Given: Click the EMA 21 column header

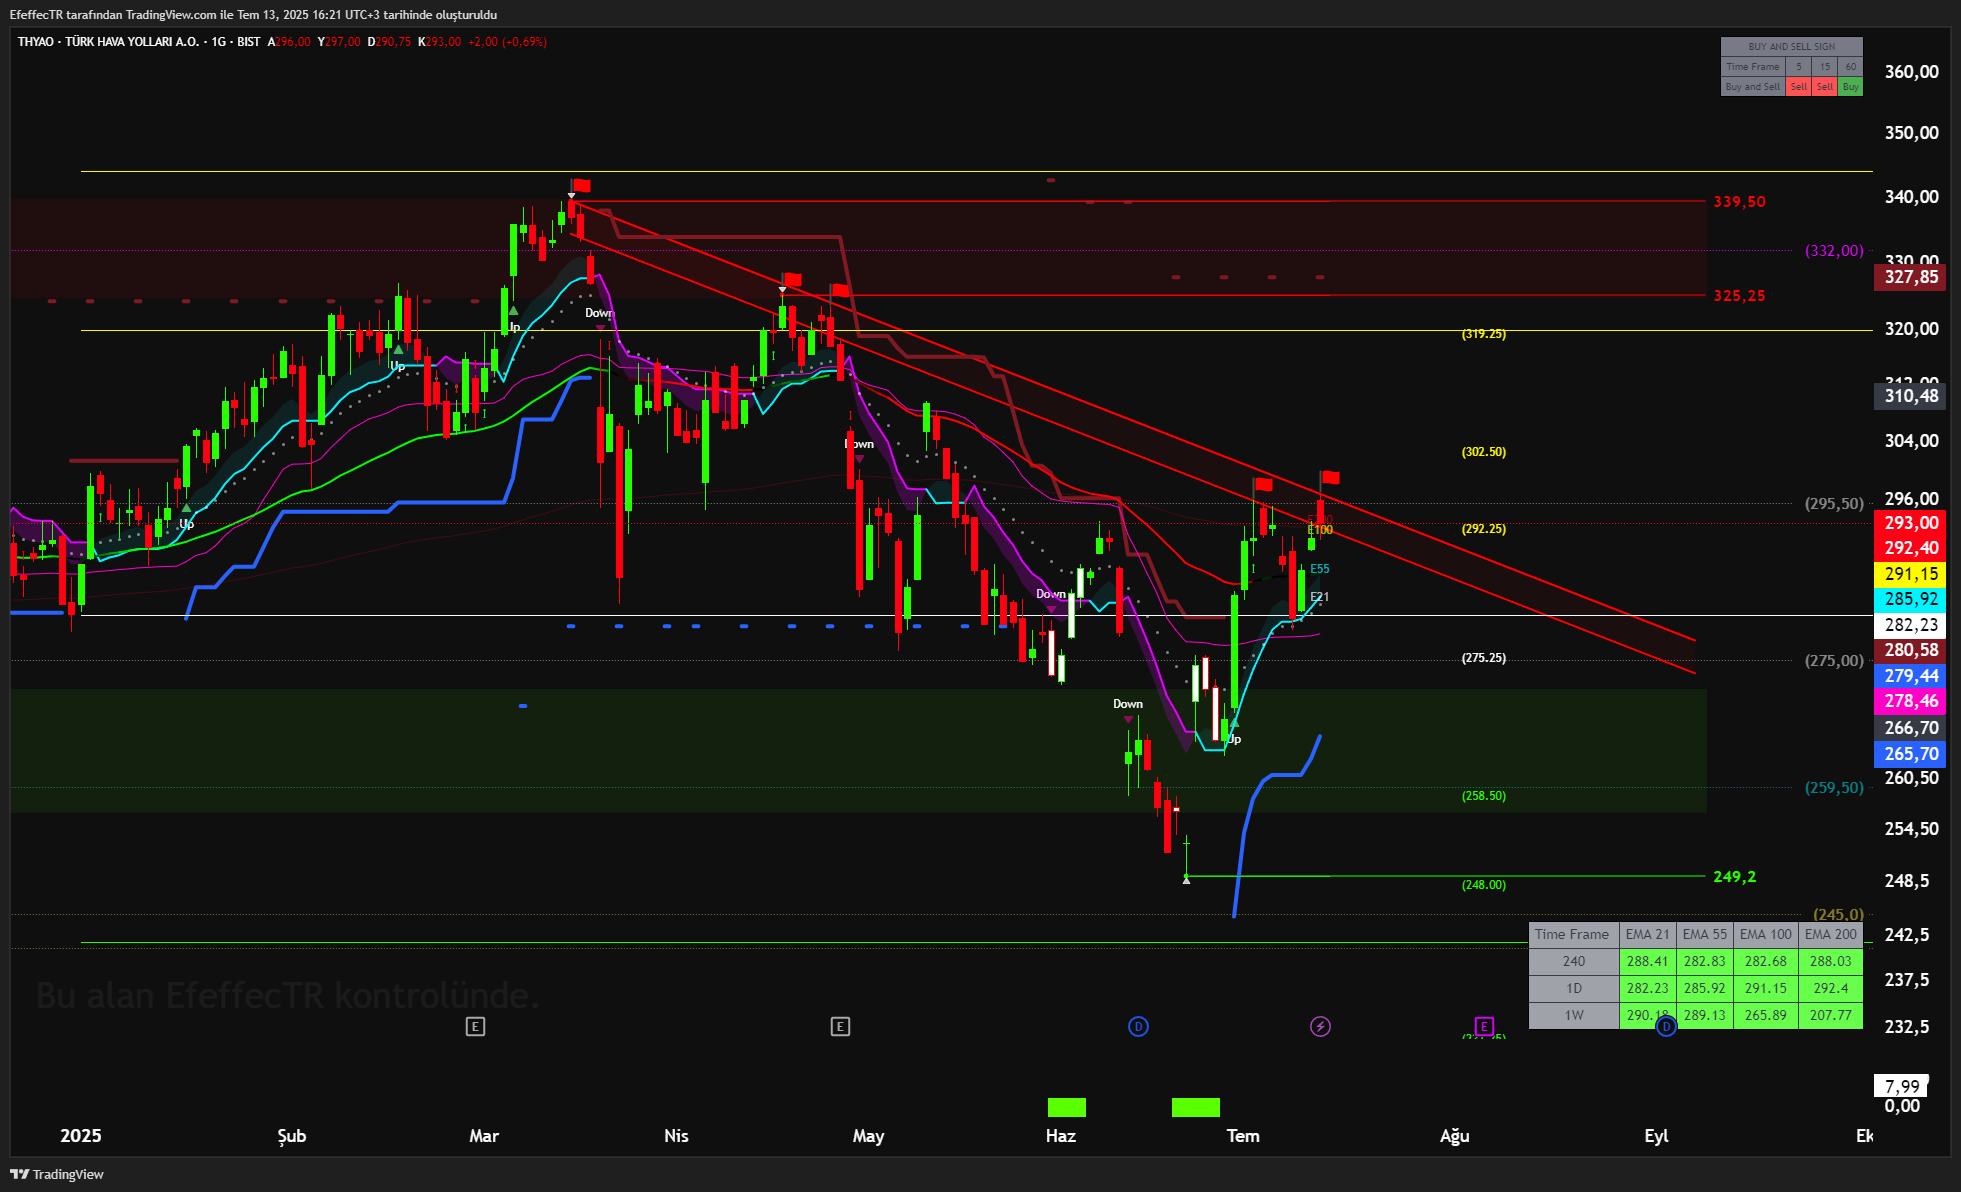Looking at the screenshot, I should [1647, 934].
